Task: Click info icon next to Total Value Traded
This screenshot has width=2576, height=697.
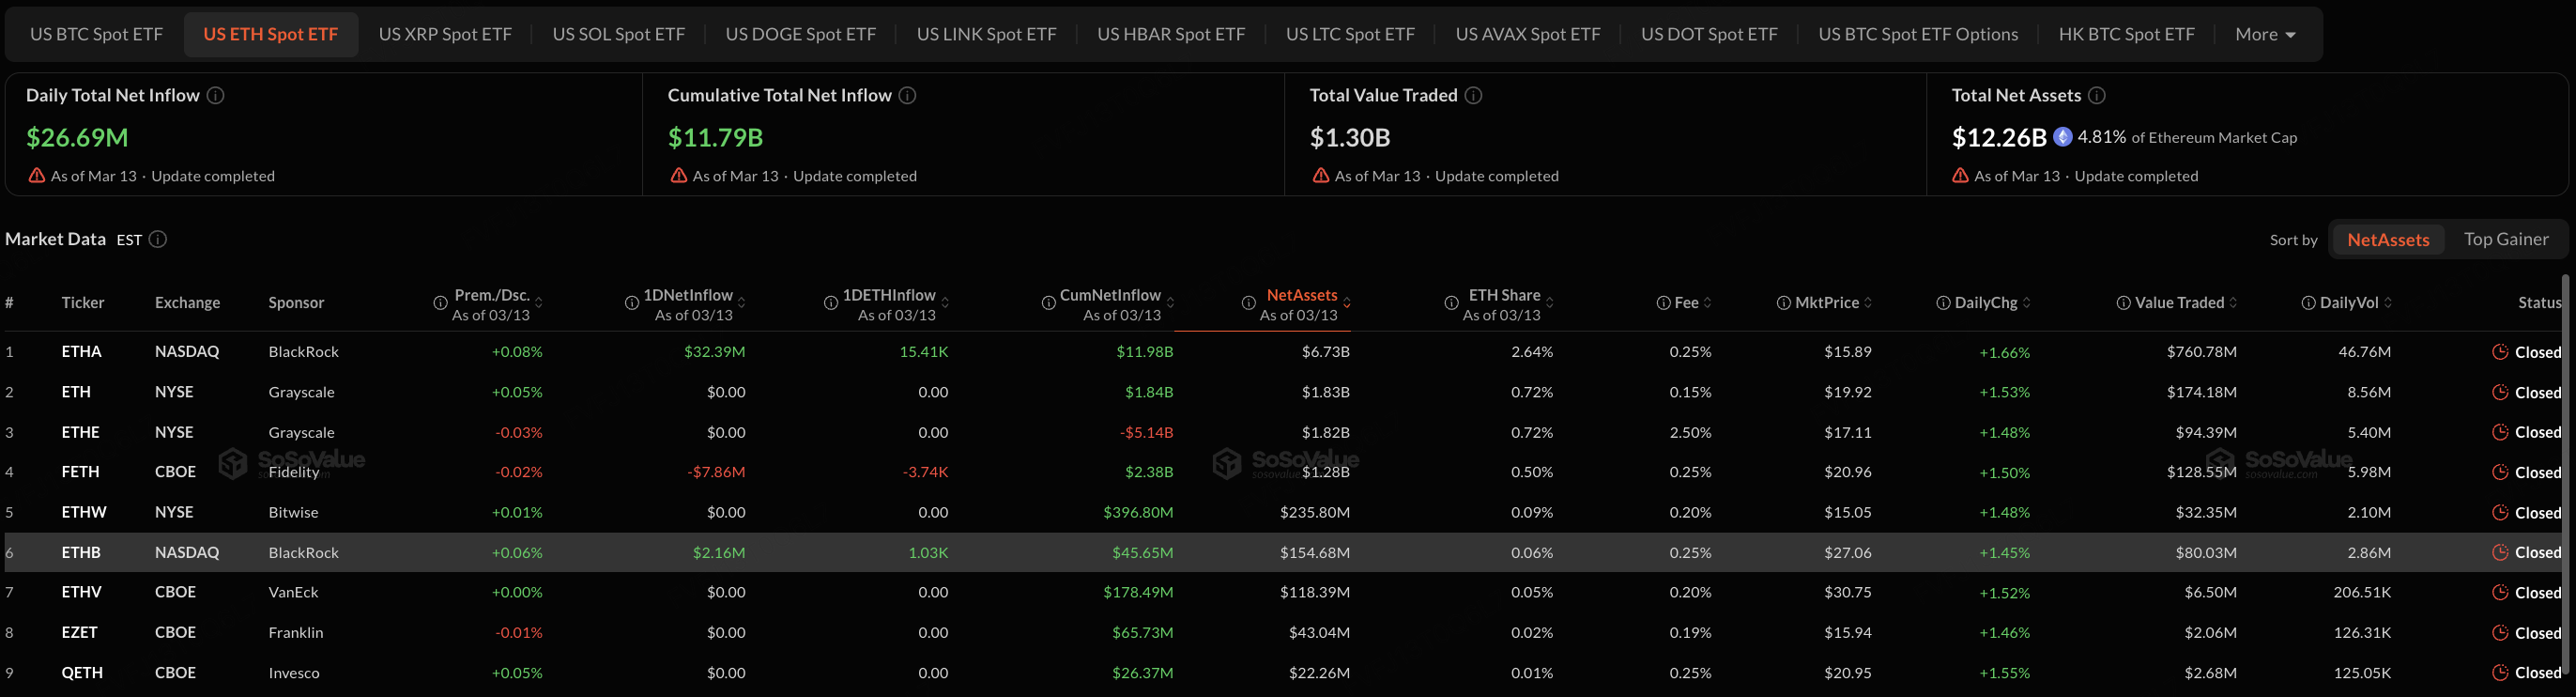Action: (x=1473, y=96)
